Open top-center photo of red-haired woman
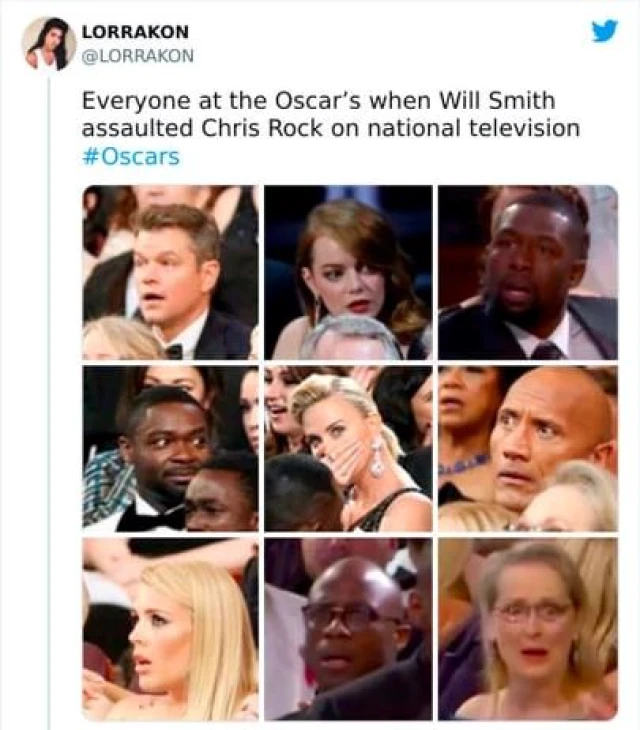The height and width of the screenshot is (730, 640). [348, 272]
